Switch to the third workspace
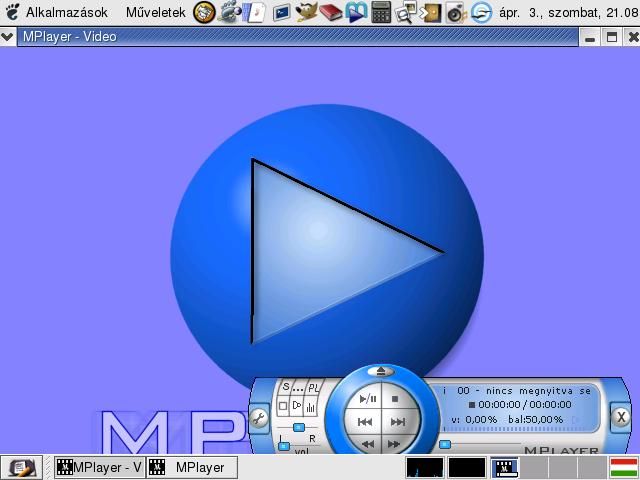The width and height of the screenshot is (640, 480). [x=563, y=467]
